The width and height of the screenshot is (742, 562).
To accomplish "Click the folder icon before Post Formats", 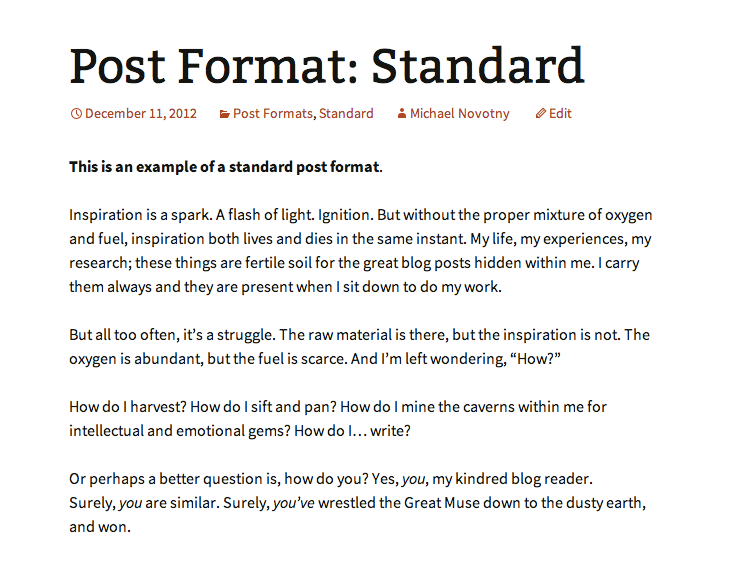I will tap(225, 114).
